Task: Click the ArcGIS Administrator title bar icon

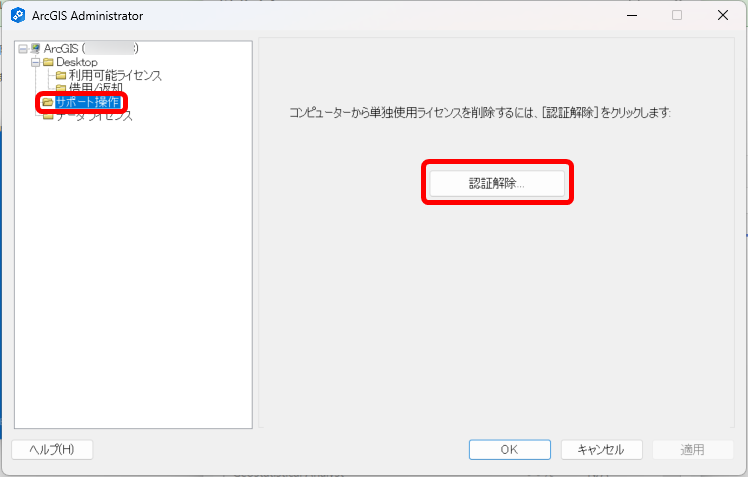Action: (x=17, y=16)
